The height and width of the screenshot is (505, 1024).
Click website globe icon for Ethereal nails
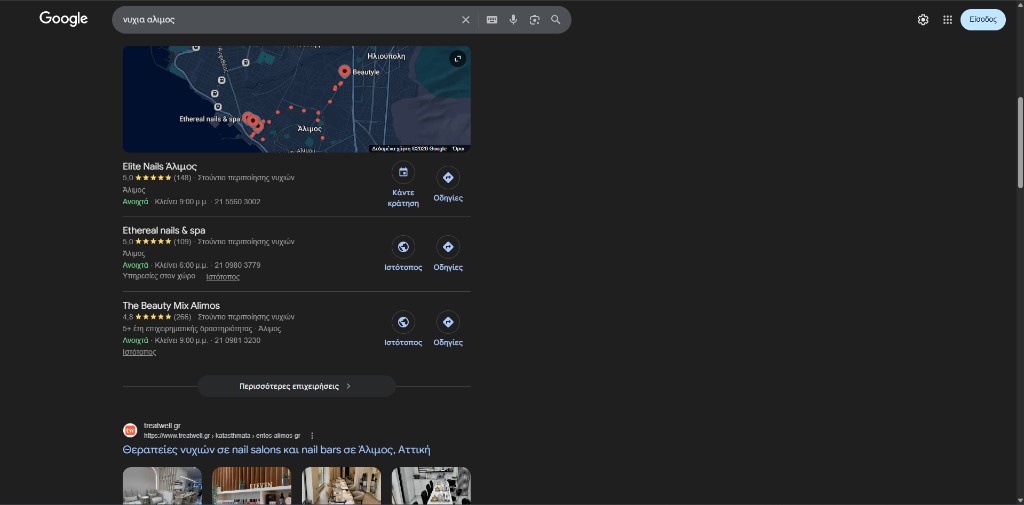pos(403,247)
